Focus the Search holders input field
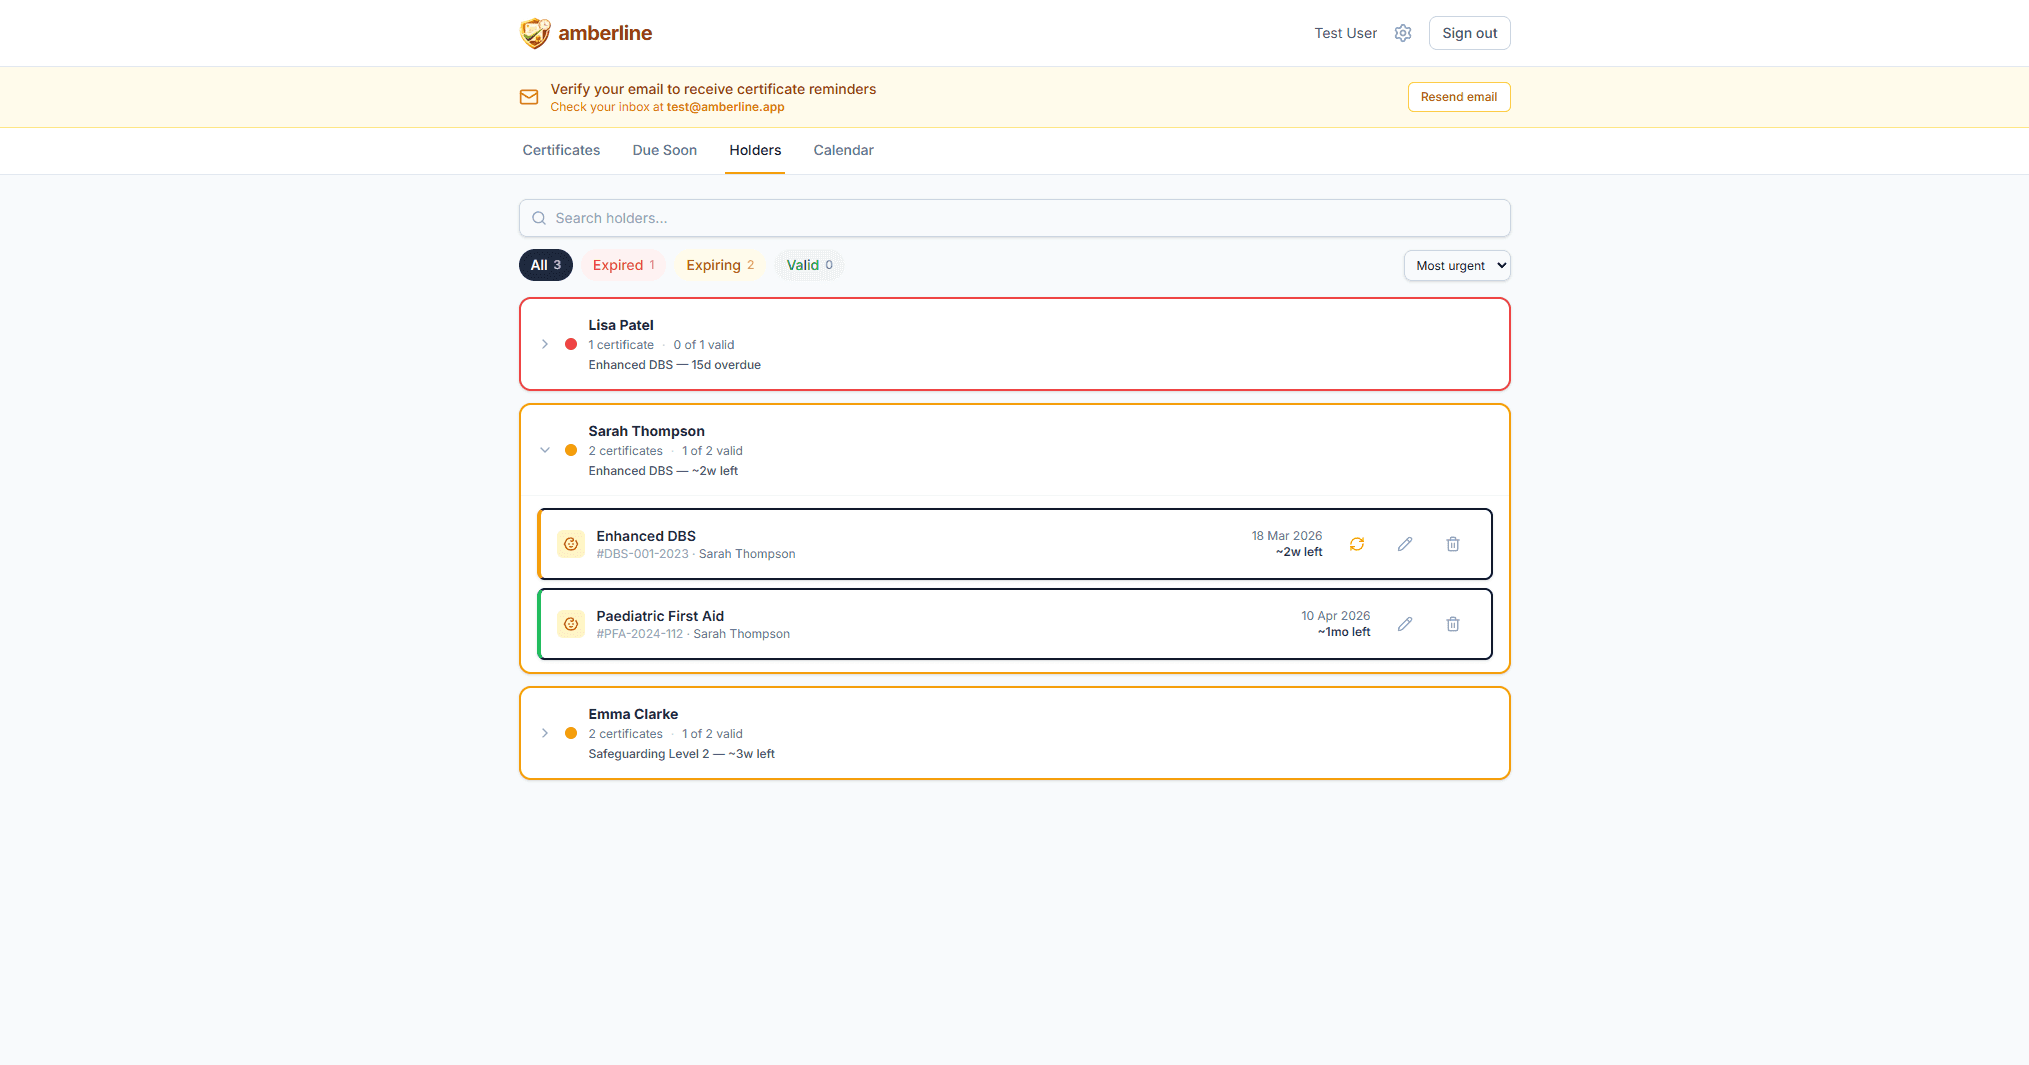 point(1014,218)
